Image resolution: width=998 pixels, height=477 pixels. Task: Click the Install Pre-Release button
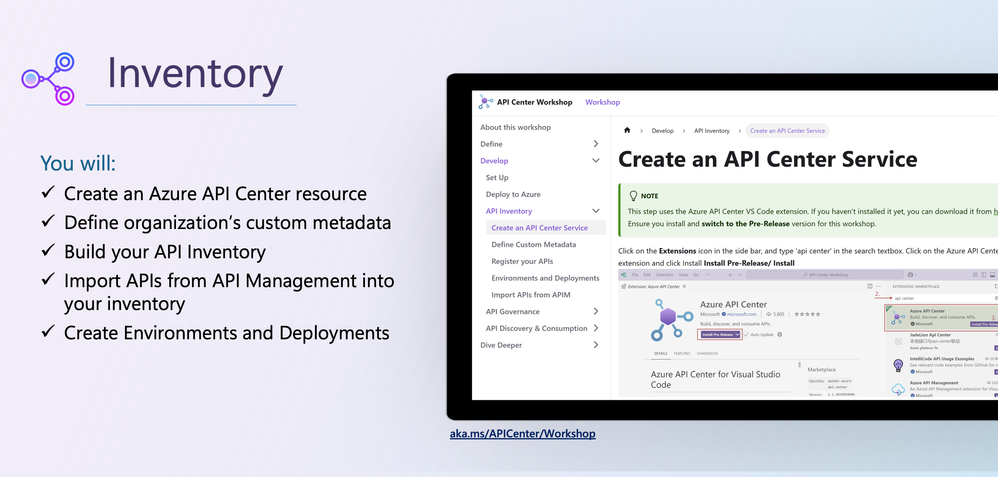[717, 334]
